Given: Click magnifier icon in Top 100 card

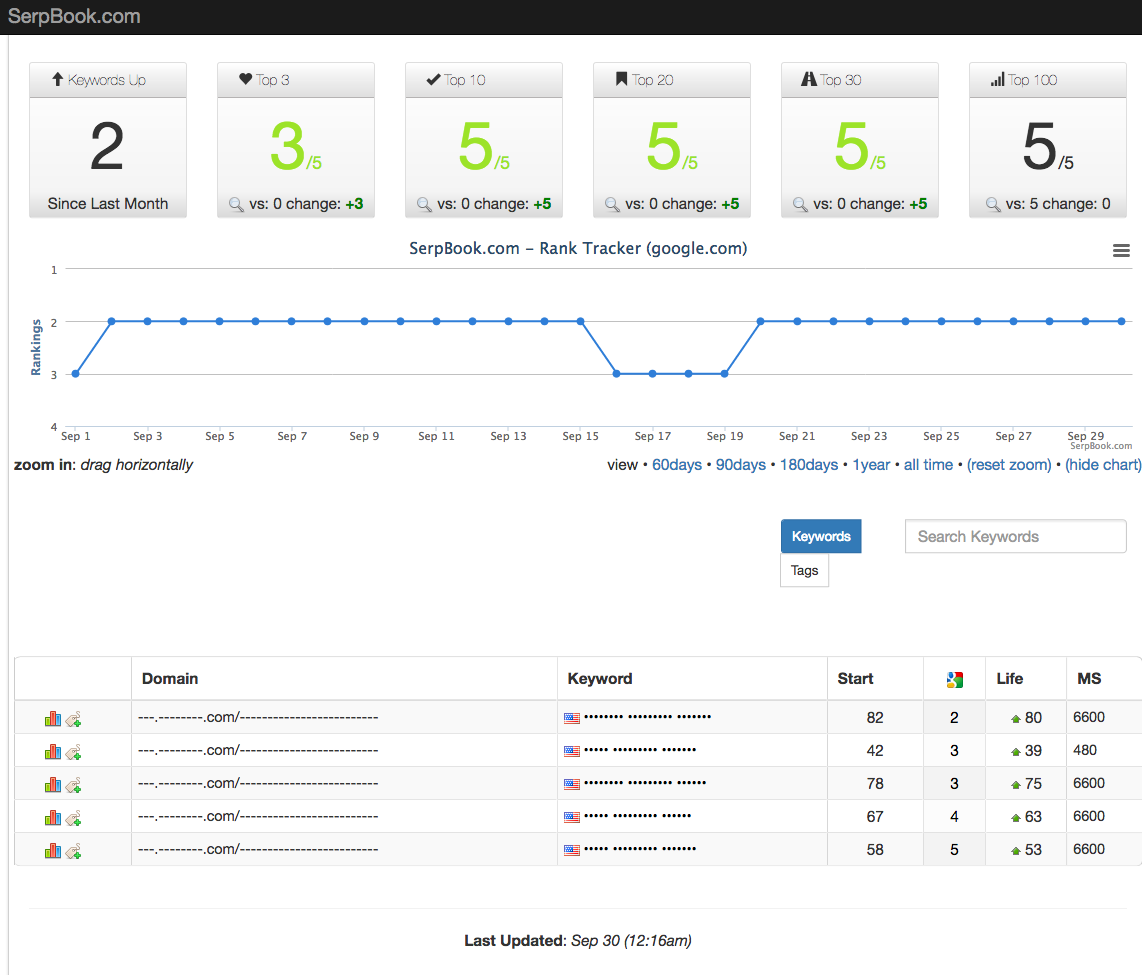Looking at the screenshot, I should (x=993, y=205).
